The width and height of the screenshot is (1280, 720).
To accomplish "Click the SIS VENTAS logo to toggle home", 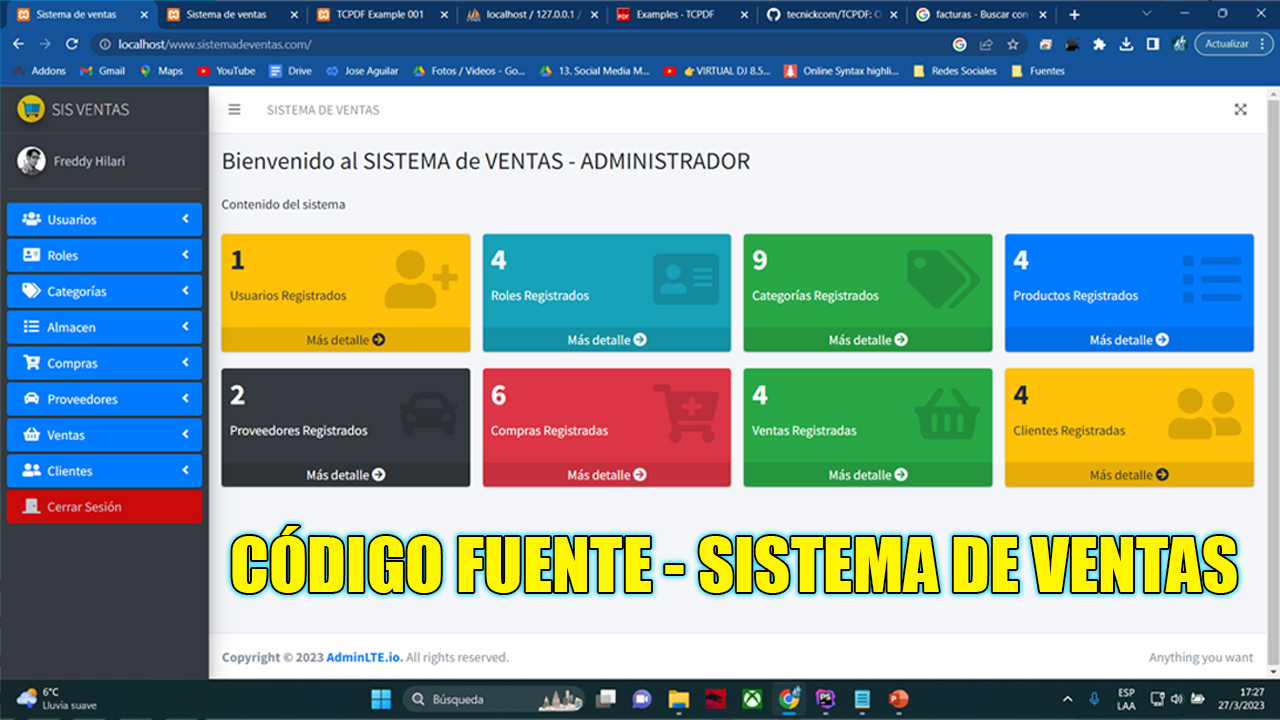I will click(x=70, y=110).
